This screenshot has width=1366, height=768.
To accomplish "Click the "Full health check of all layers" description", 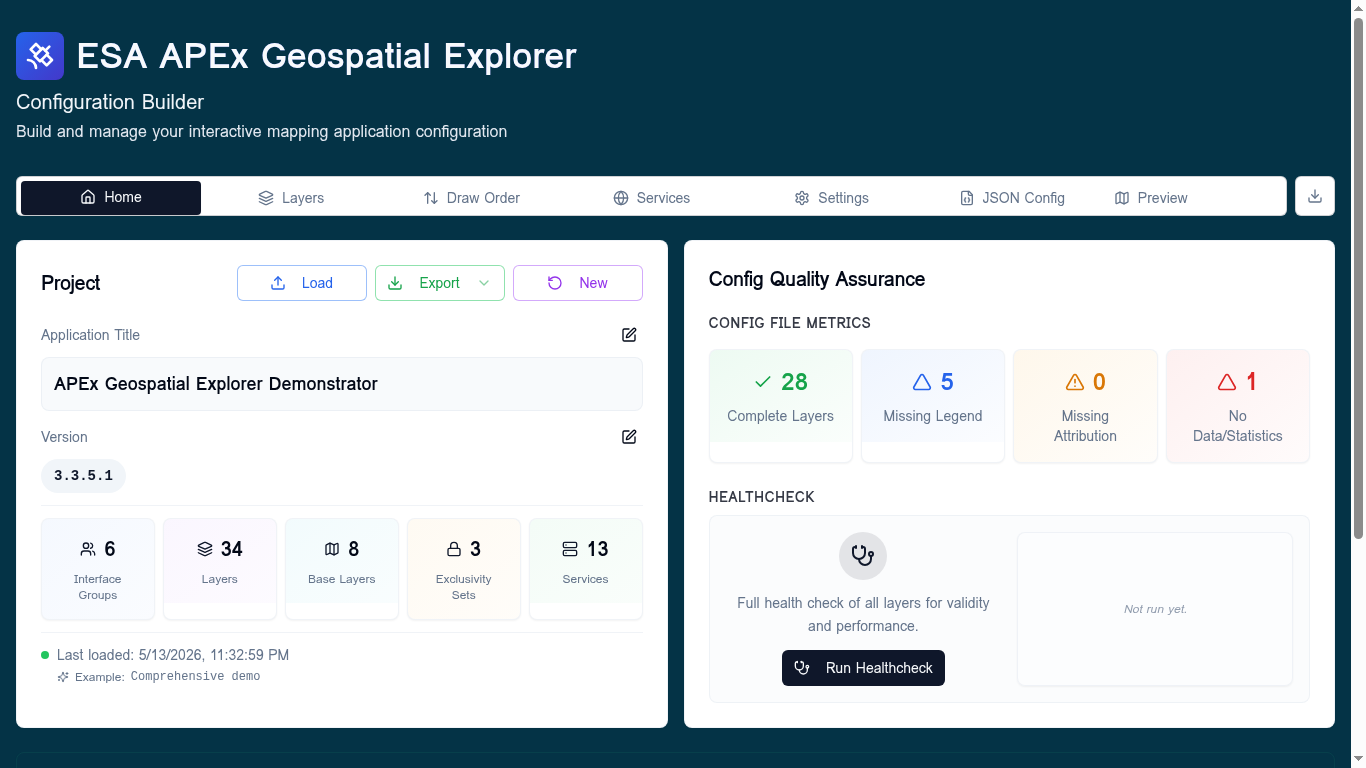I will tap(863, 614).
